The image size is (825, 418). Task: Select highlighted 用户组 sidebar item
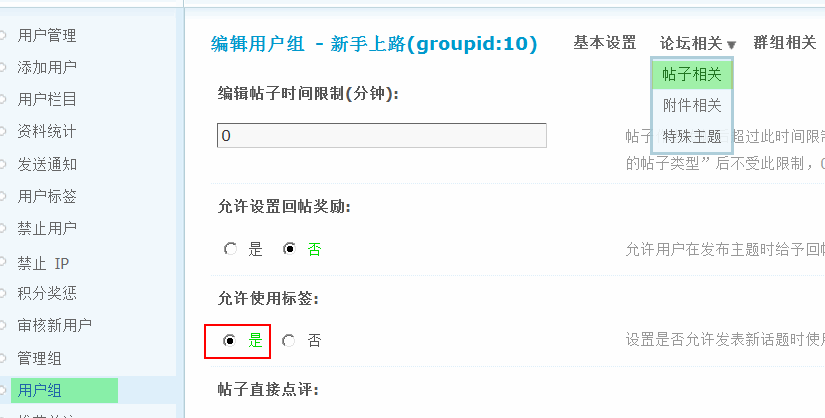click(x=40, y=390)
